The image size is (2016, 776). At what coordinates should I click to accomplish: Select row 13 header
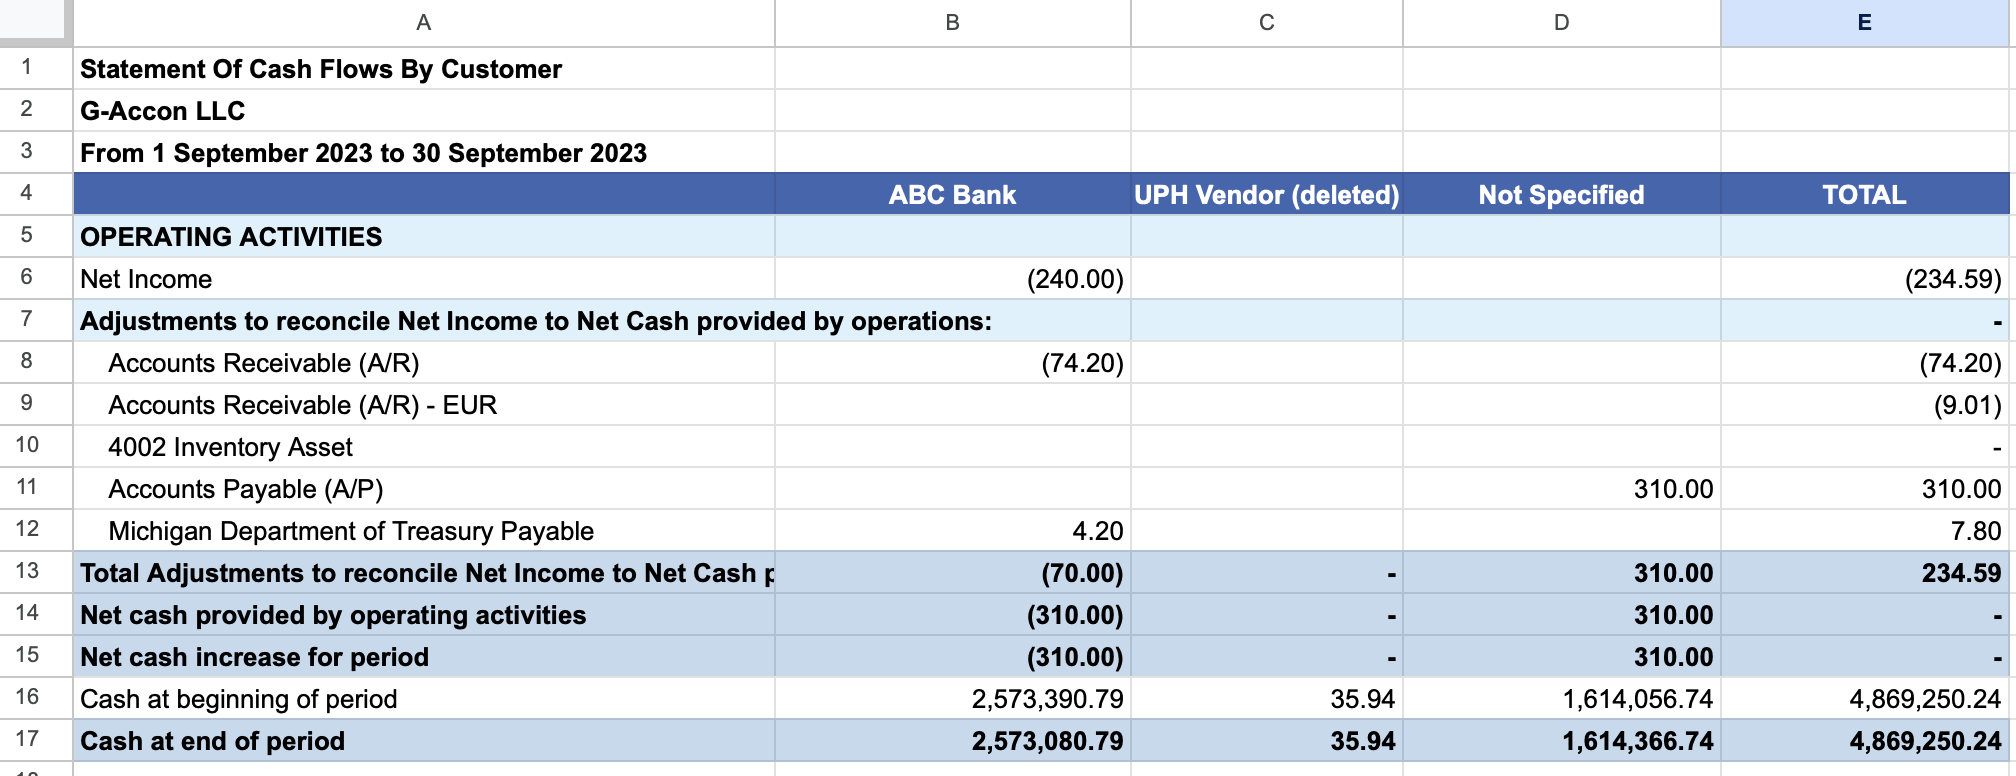click(x=27, y=572)
